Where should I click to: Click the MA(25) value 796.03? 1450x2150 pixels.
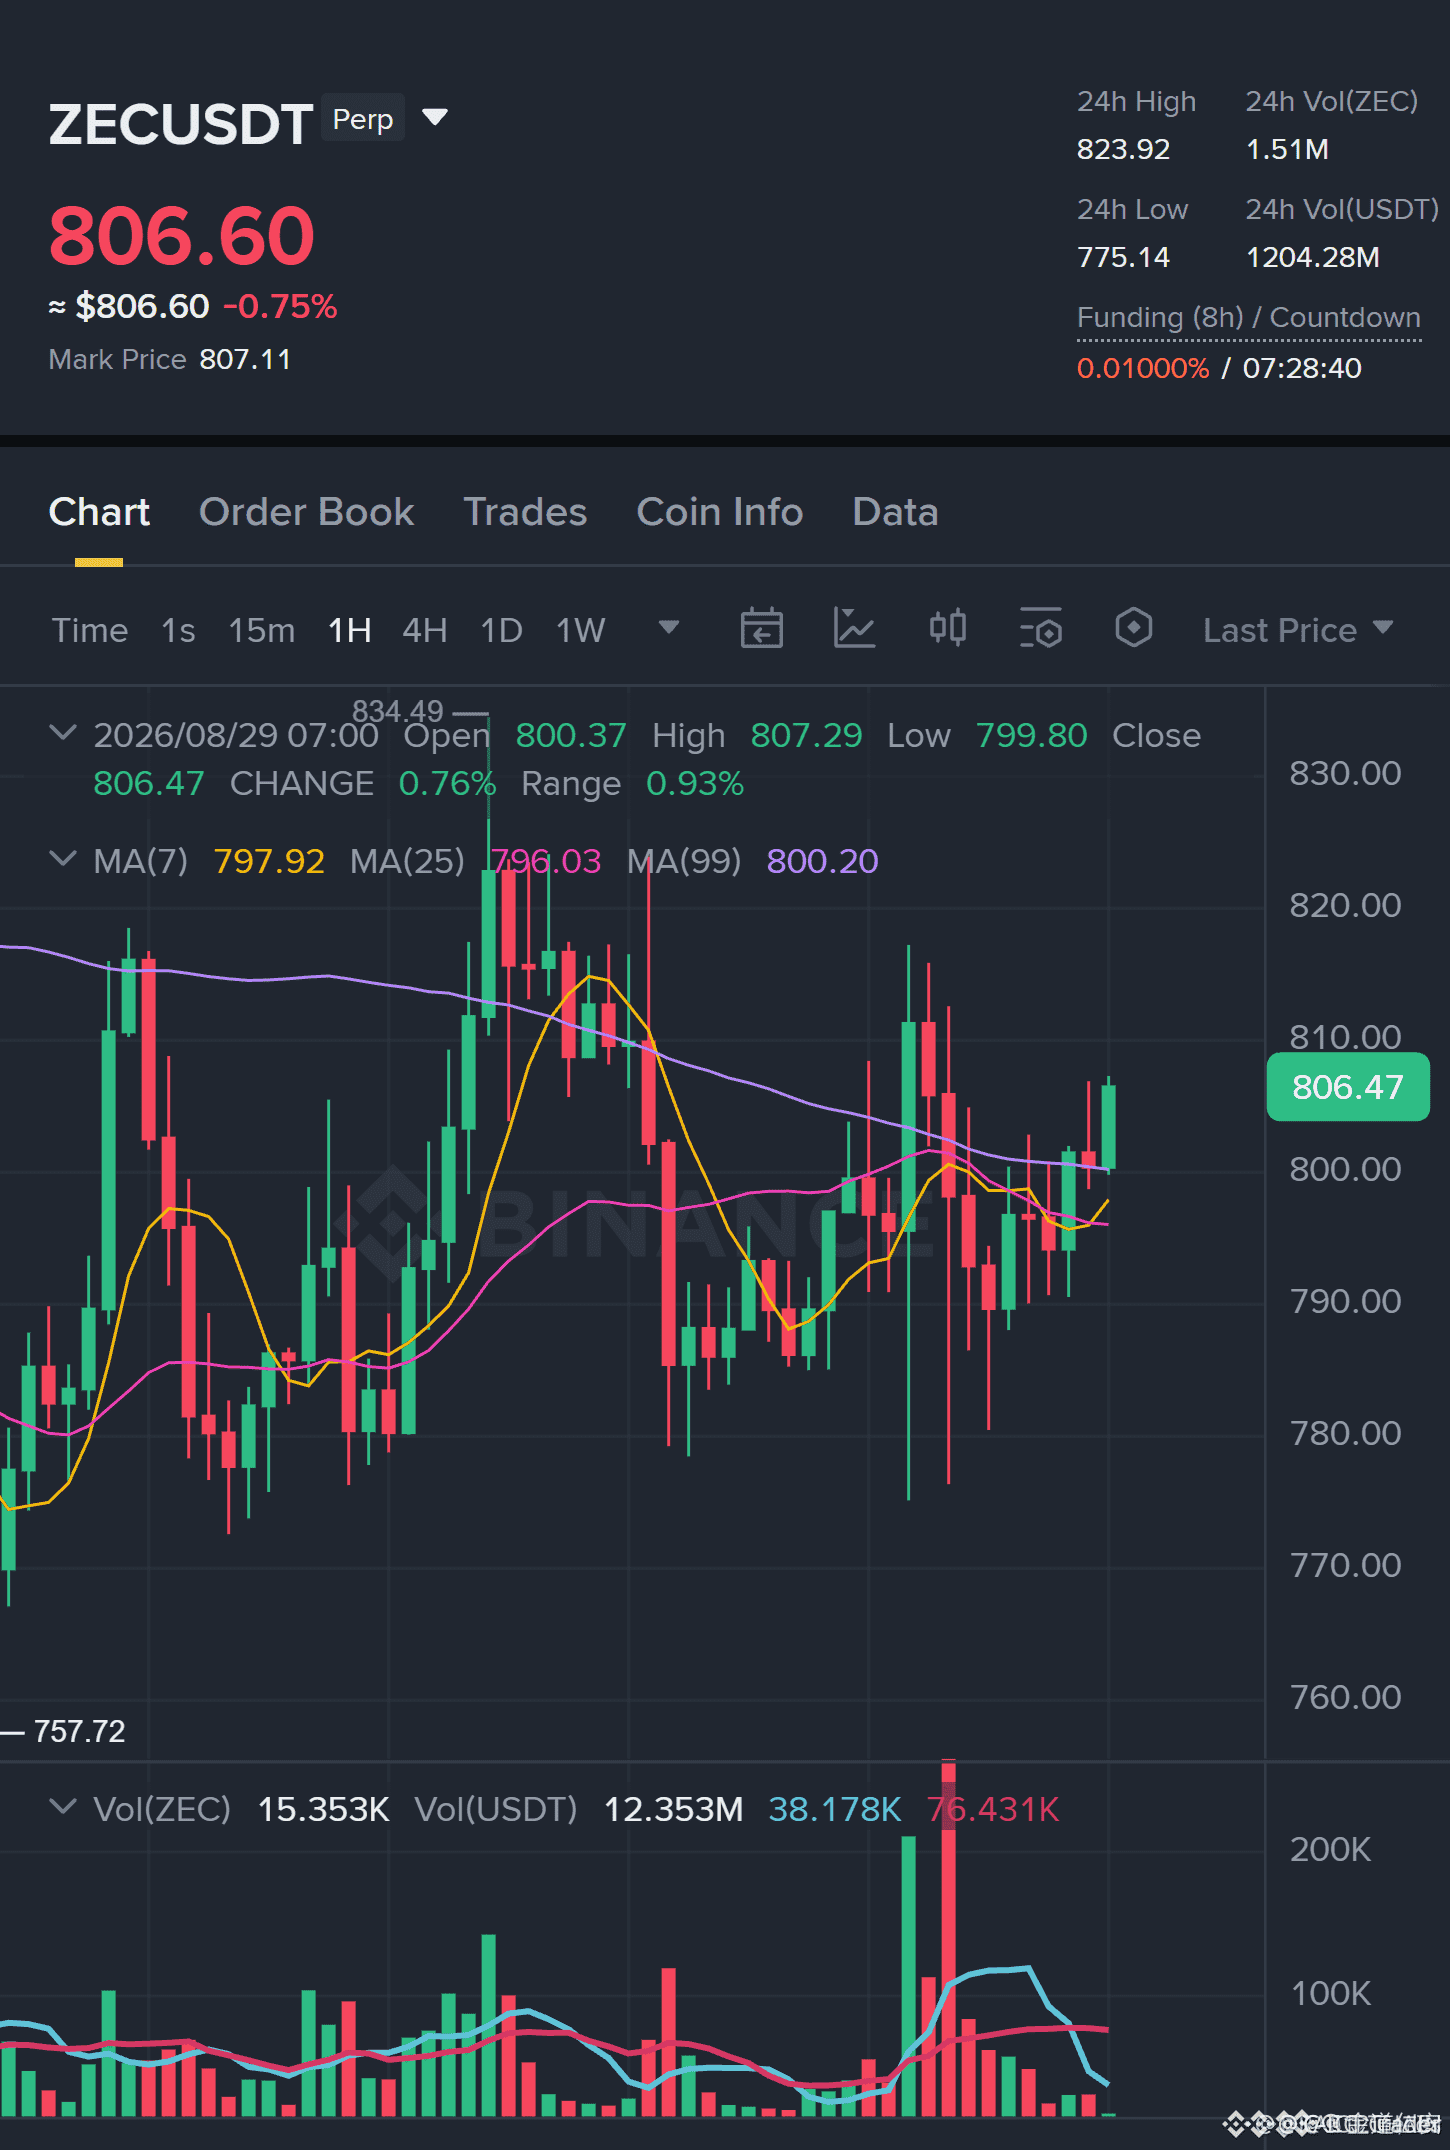[x=546, y=861]
